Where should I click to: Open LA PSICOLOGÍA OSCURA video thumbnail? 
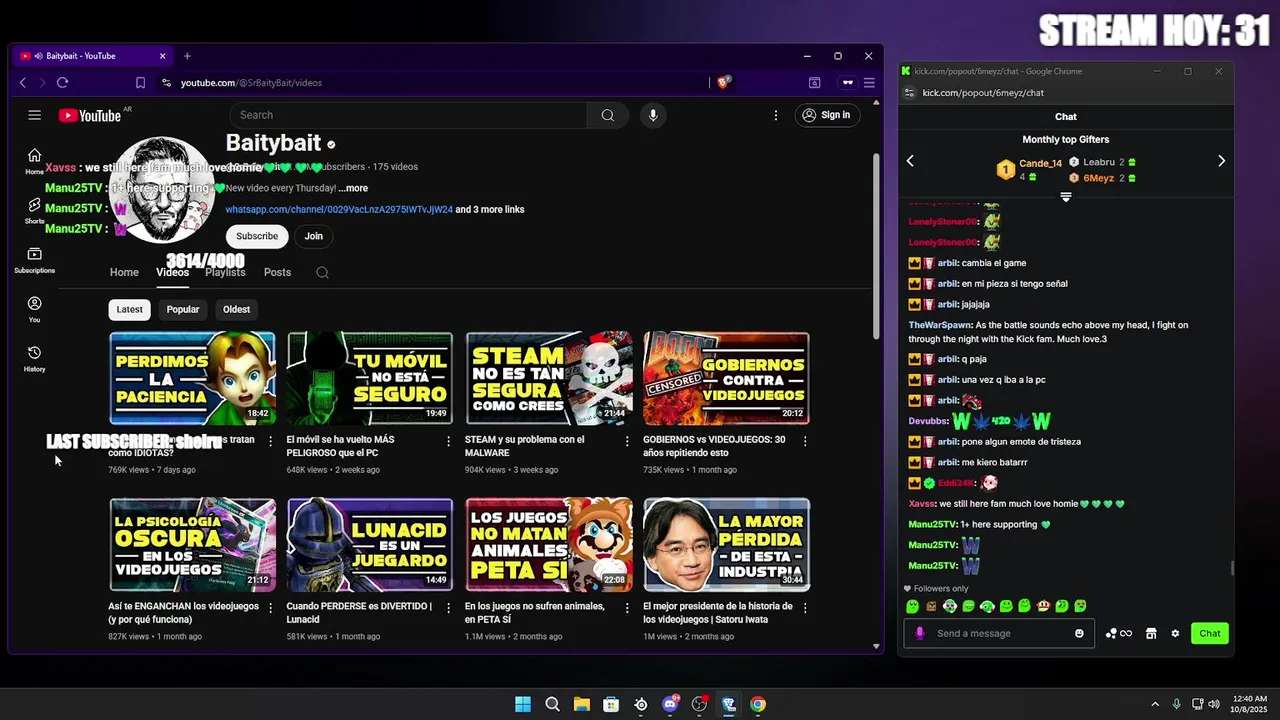click(192, 545)
